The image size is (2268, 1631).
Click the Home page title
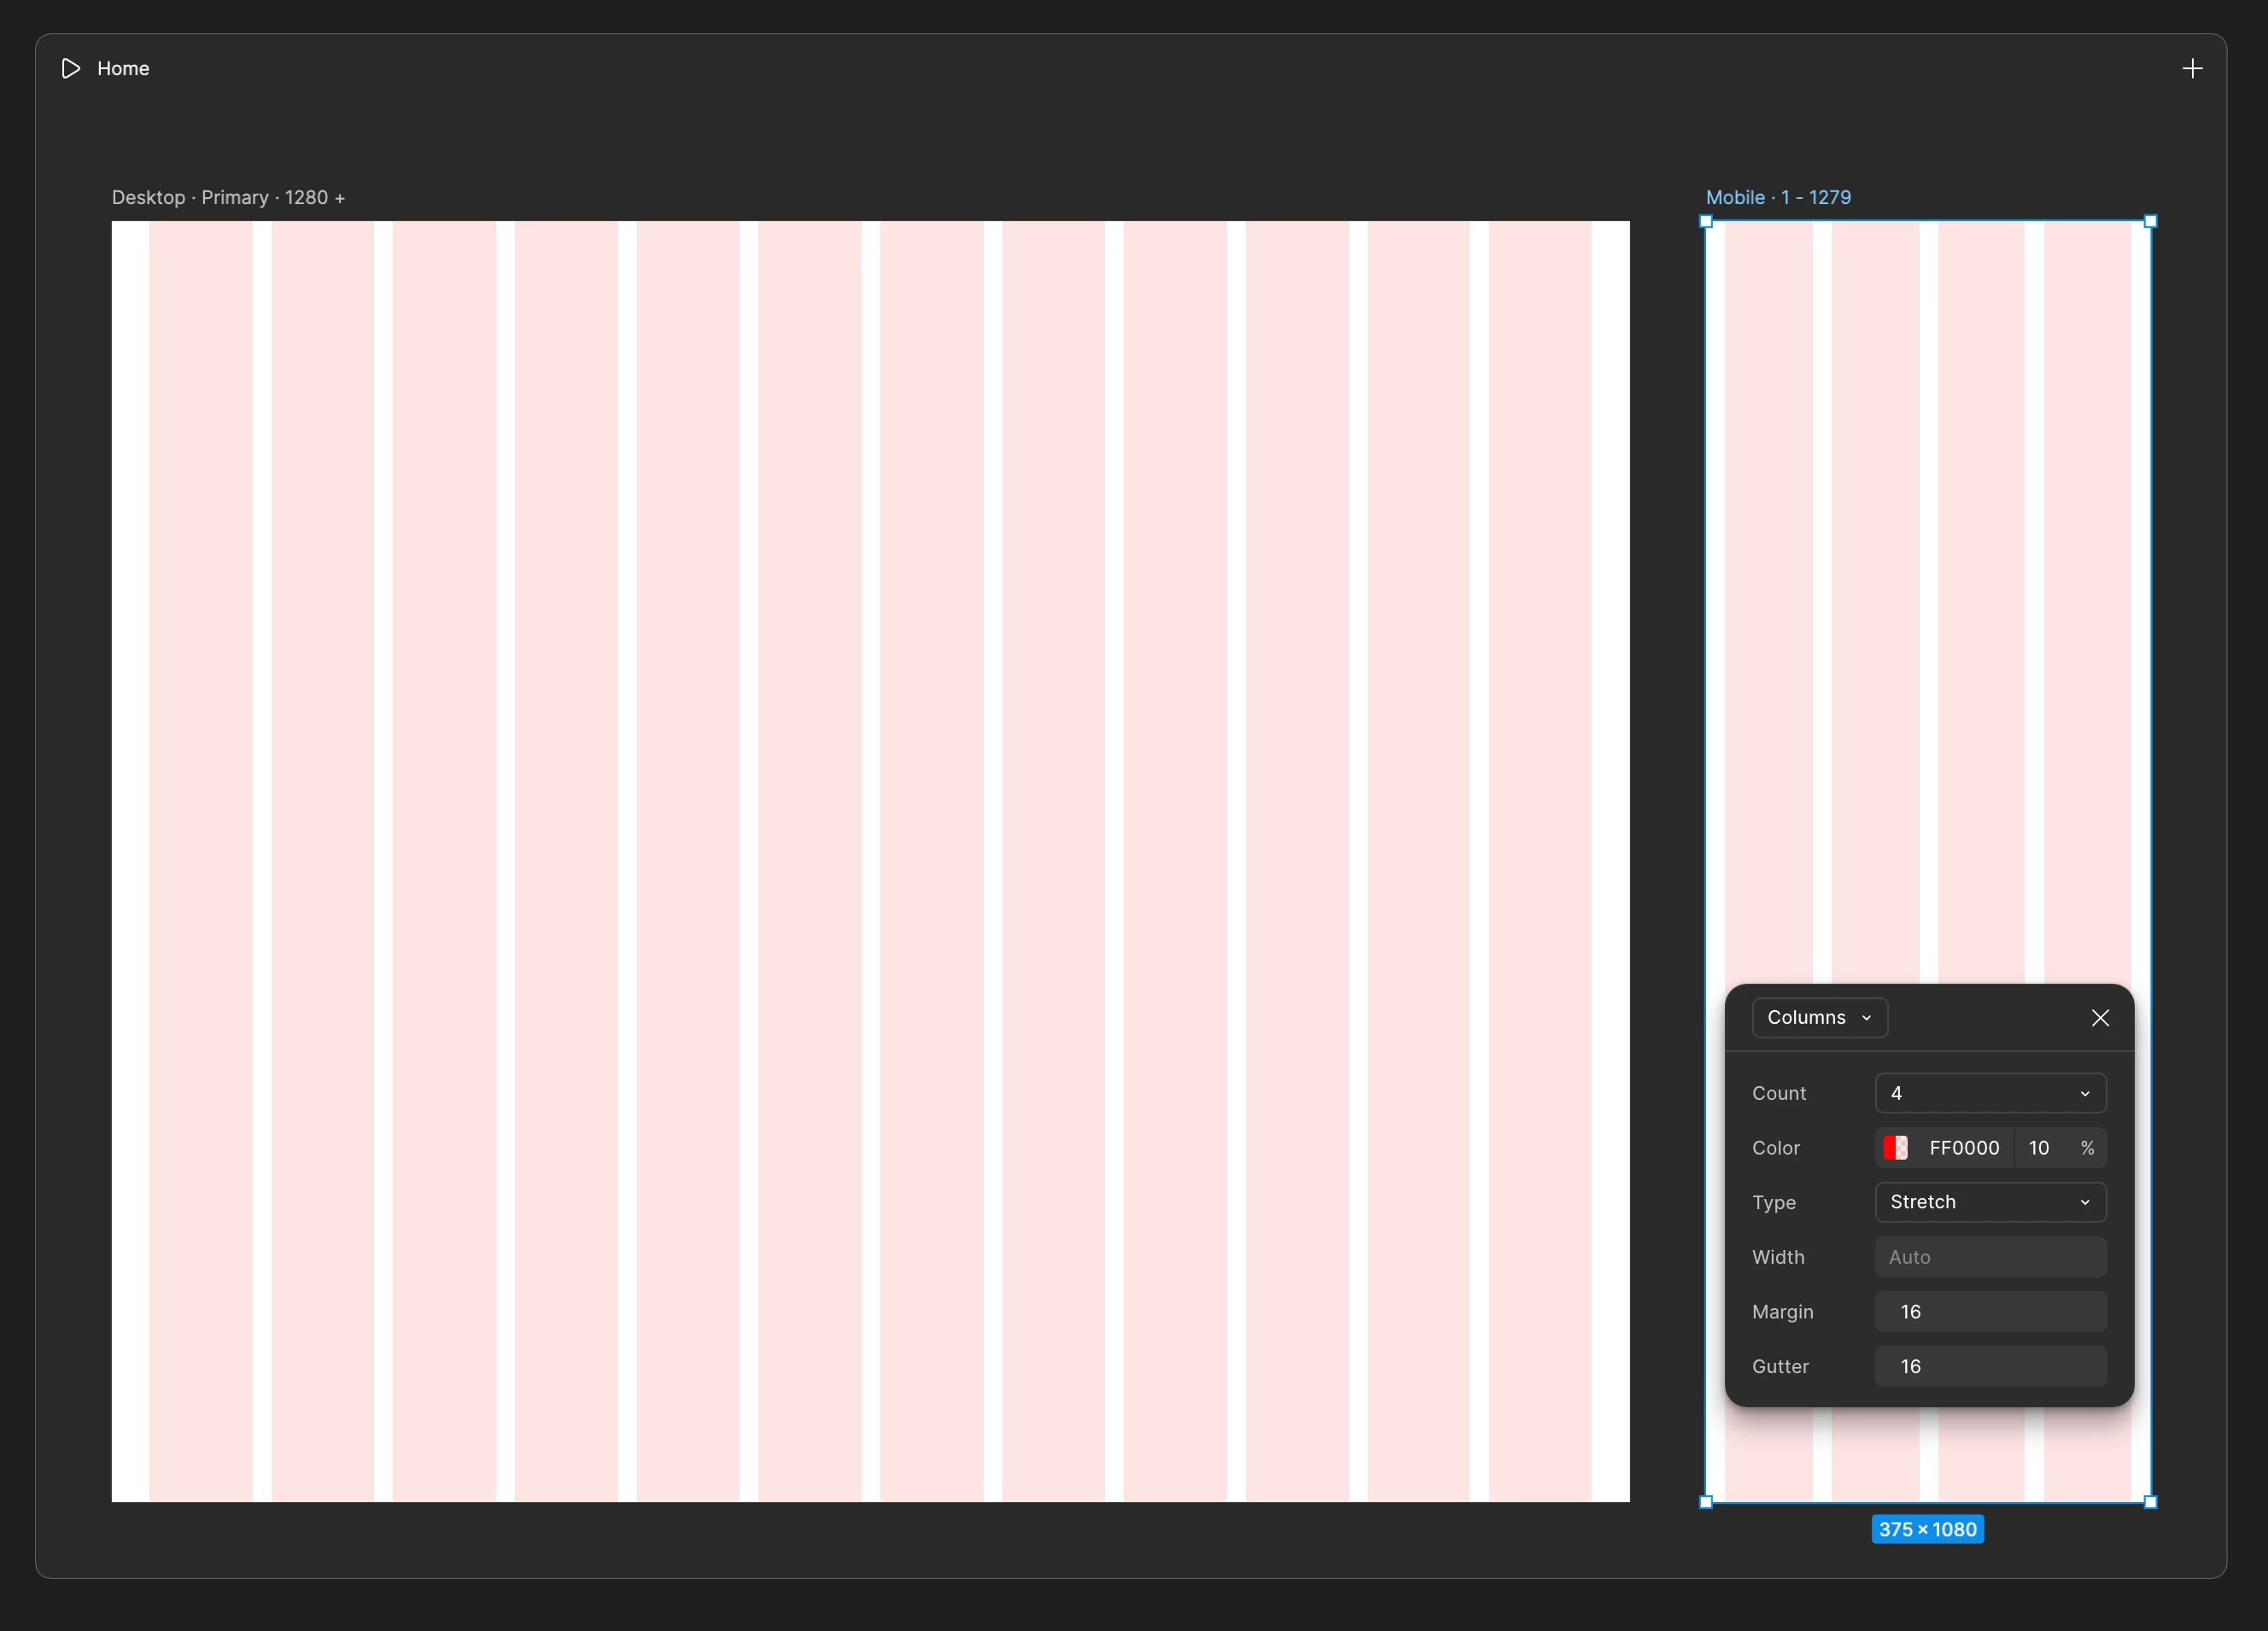tap(123, 68)
